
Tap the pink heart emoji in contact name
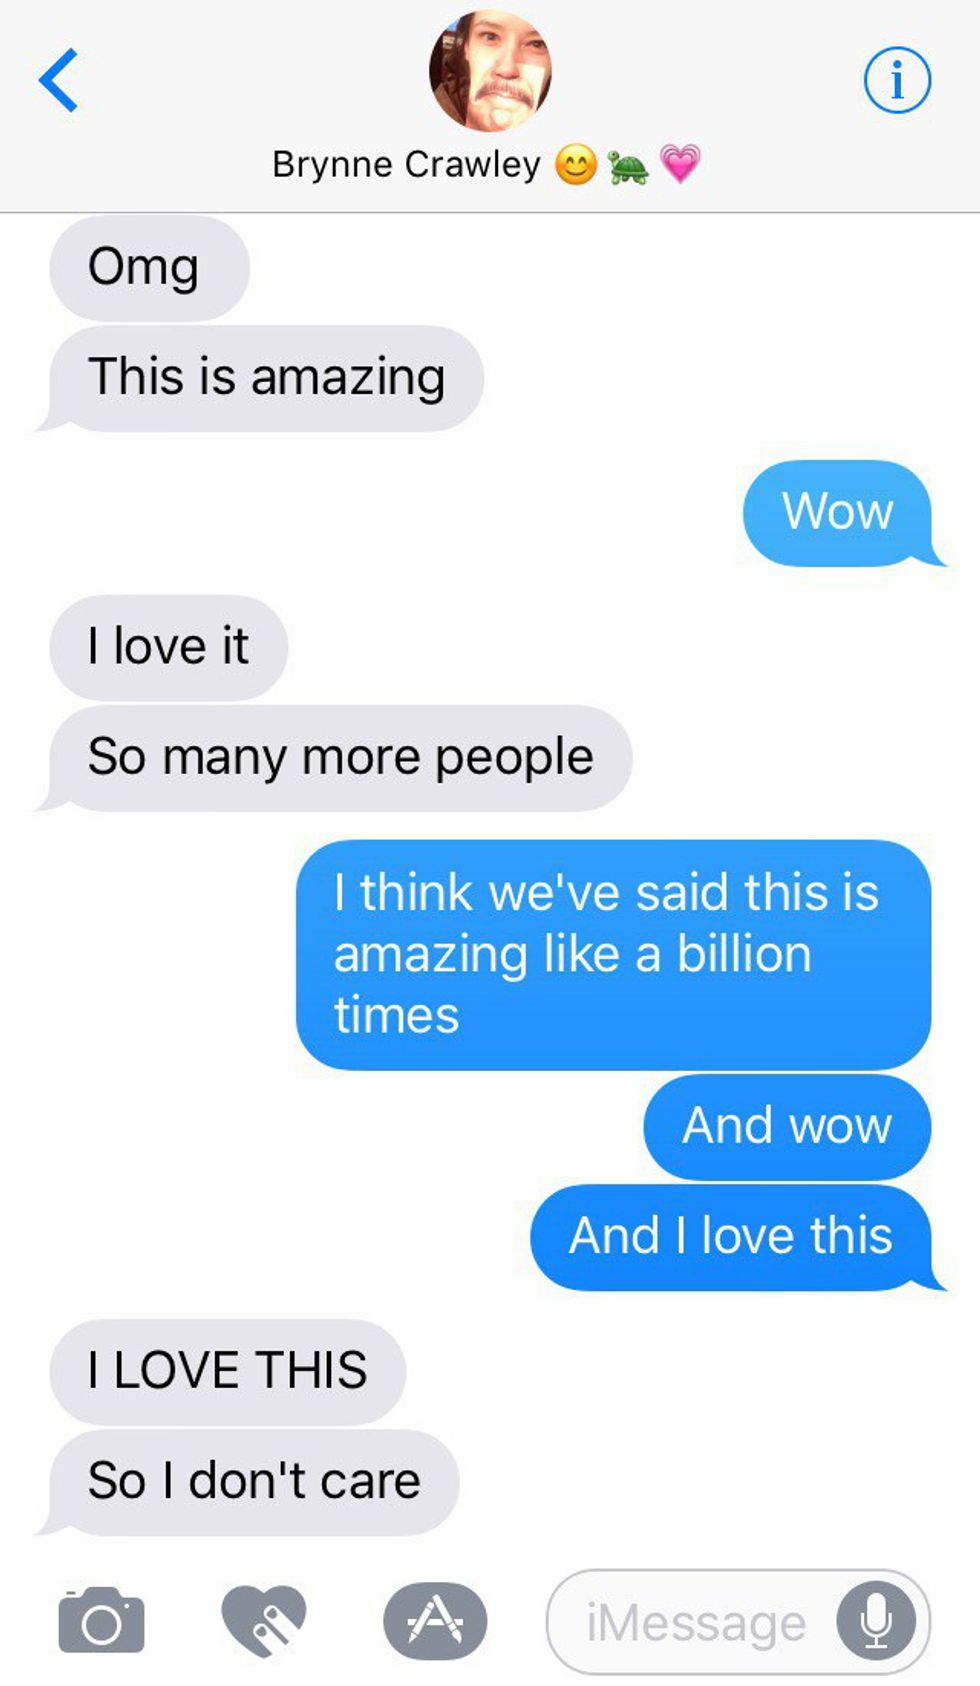pos(680,164)
